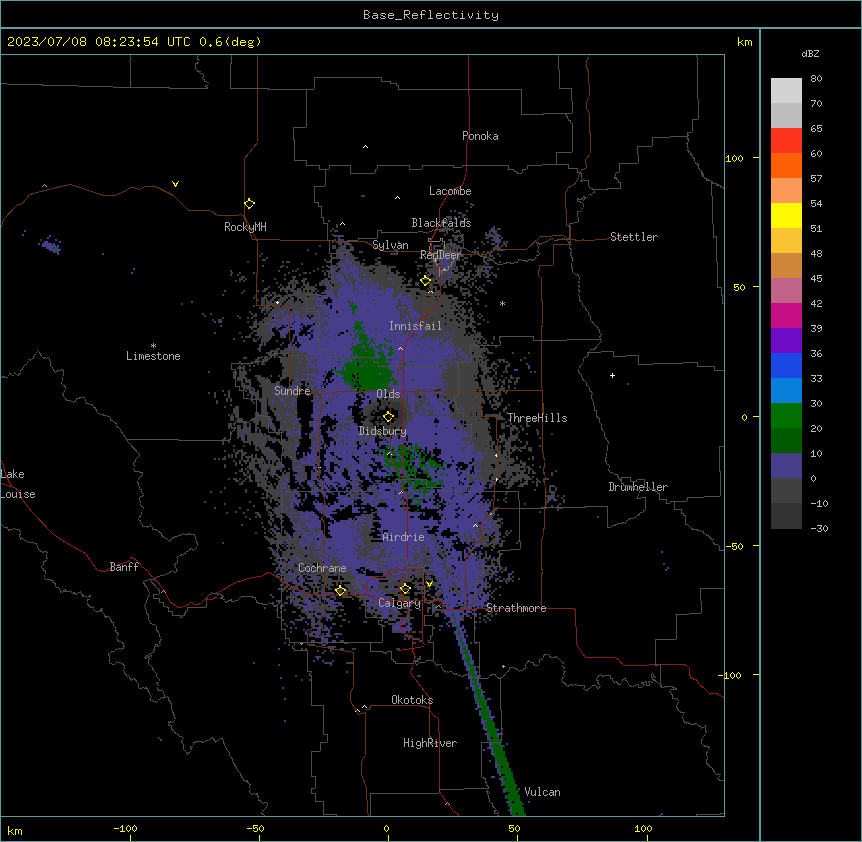Image resolution: width=862 pixels, height=842 pixels.
Task: Click the Innisfail city label
Action: (415, 326)
